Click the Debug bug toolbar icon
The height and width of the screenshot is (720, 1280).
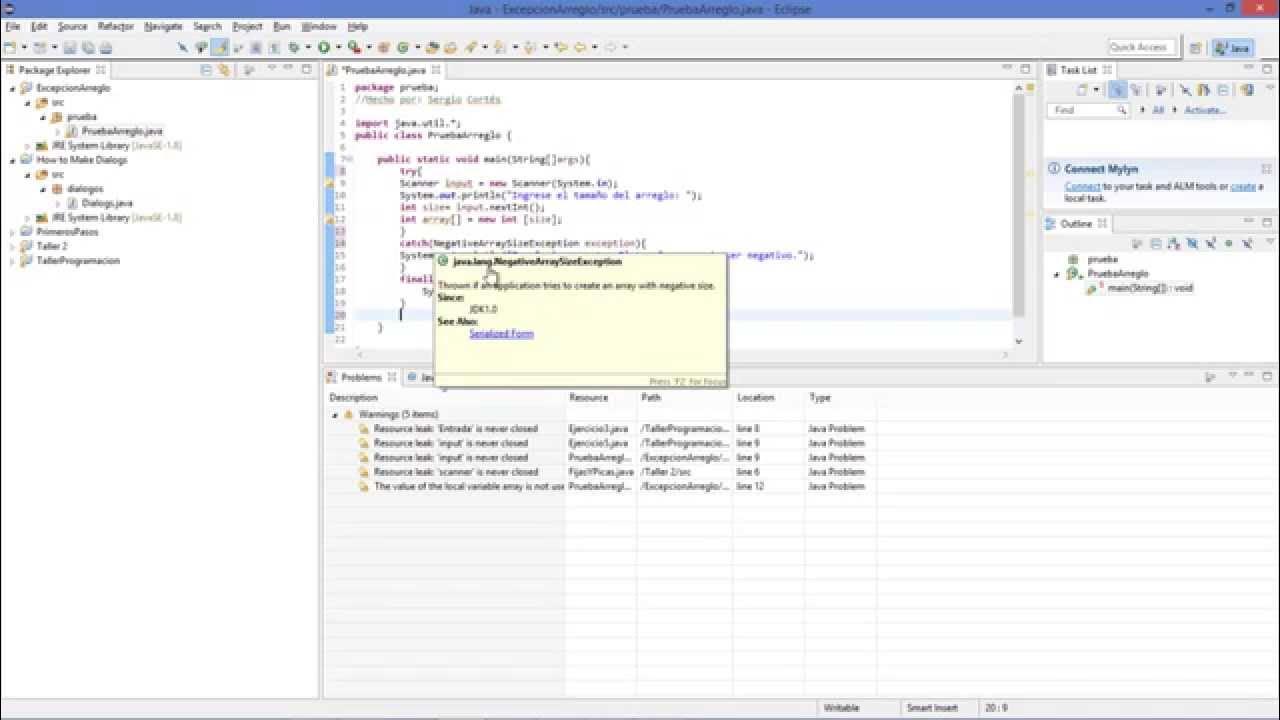pos(293,47)
